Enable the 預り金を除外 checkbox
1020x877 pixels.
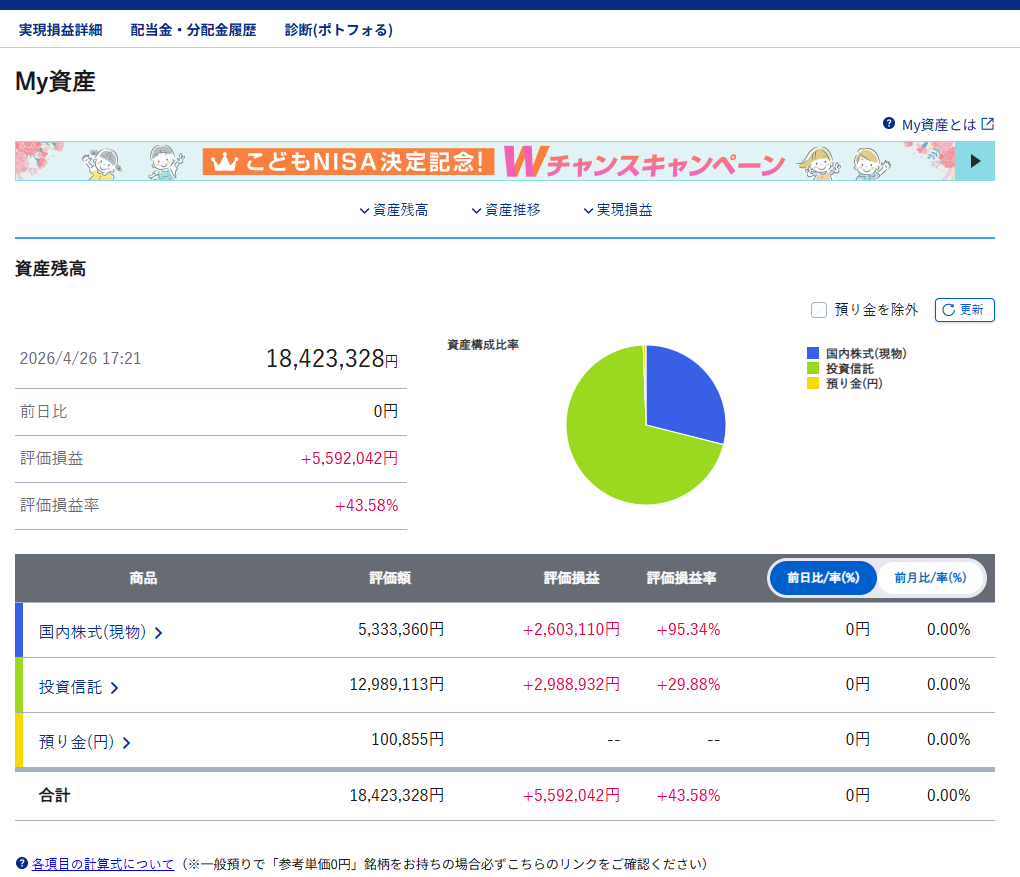[819, 310]
